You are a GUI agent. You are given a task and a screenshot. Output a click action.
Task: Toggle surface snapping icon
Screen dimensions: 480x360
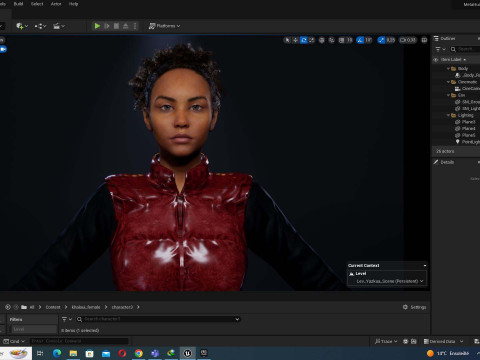[332, 40]
